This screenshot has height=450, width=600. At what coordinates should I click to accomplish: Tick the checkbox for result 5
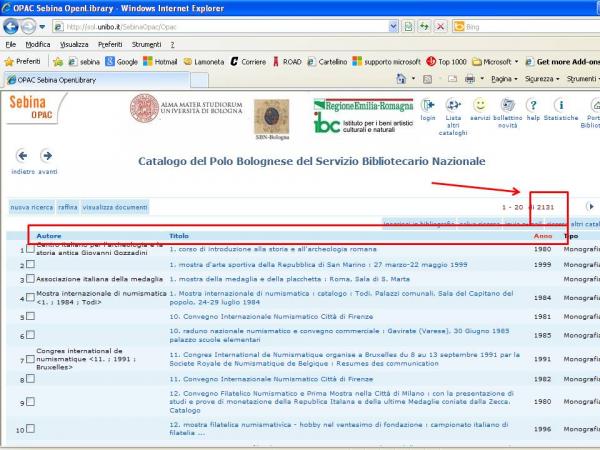[x=31, y=316]
